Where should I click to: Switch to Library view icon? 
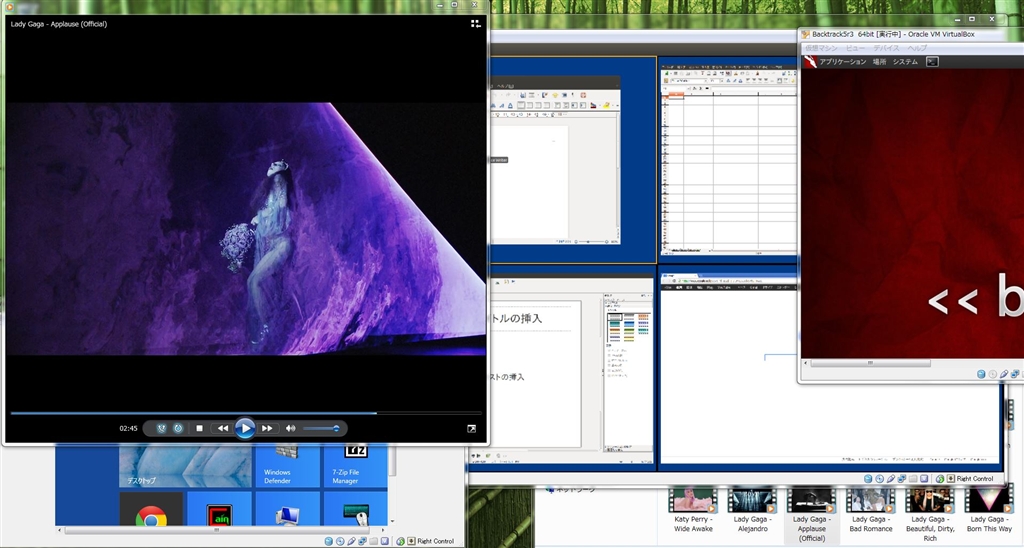(476, 23)
